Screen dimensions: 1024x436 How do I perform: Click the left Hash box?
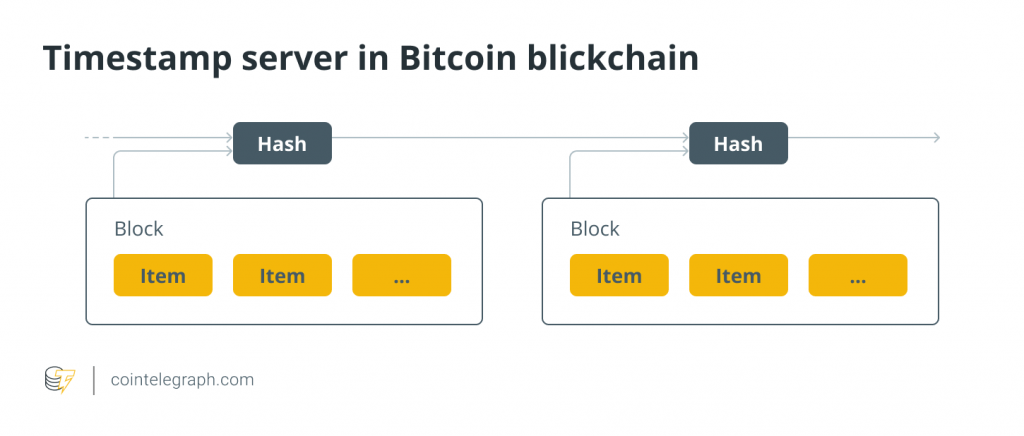[282, 144]
